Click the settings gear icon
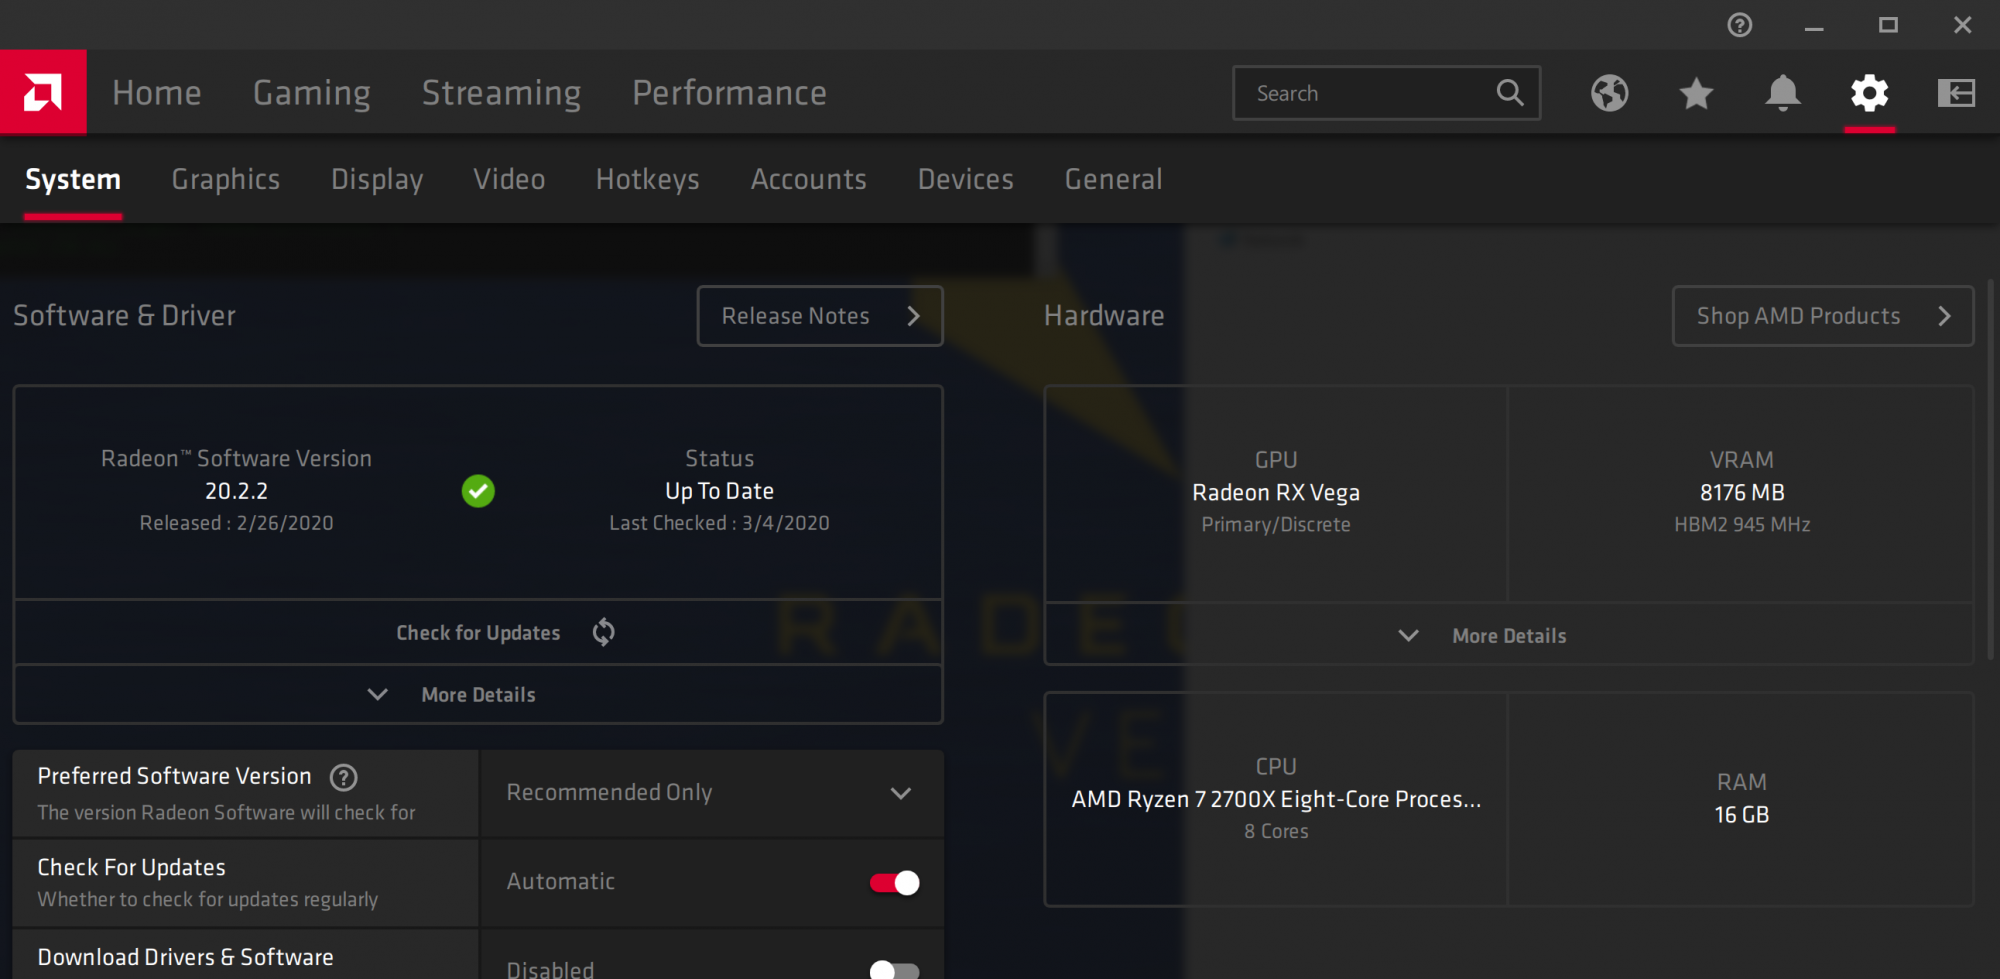The height and width of the screenshot is (979, 2000). pyautogui.click(x=1869, y=93)
